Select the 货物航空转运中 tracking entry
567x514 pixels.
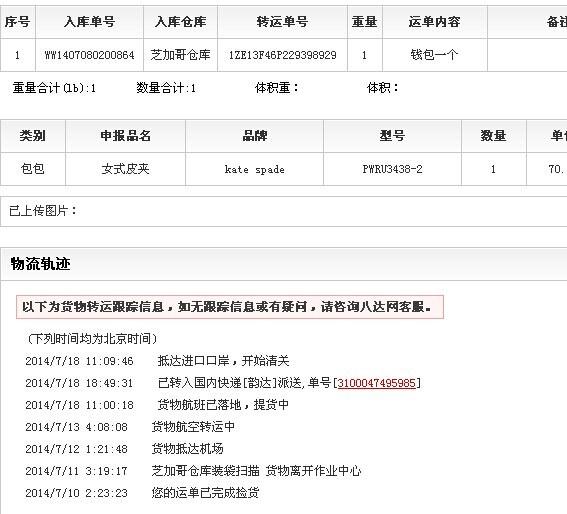coord(130,427)
